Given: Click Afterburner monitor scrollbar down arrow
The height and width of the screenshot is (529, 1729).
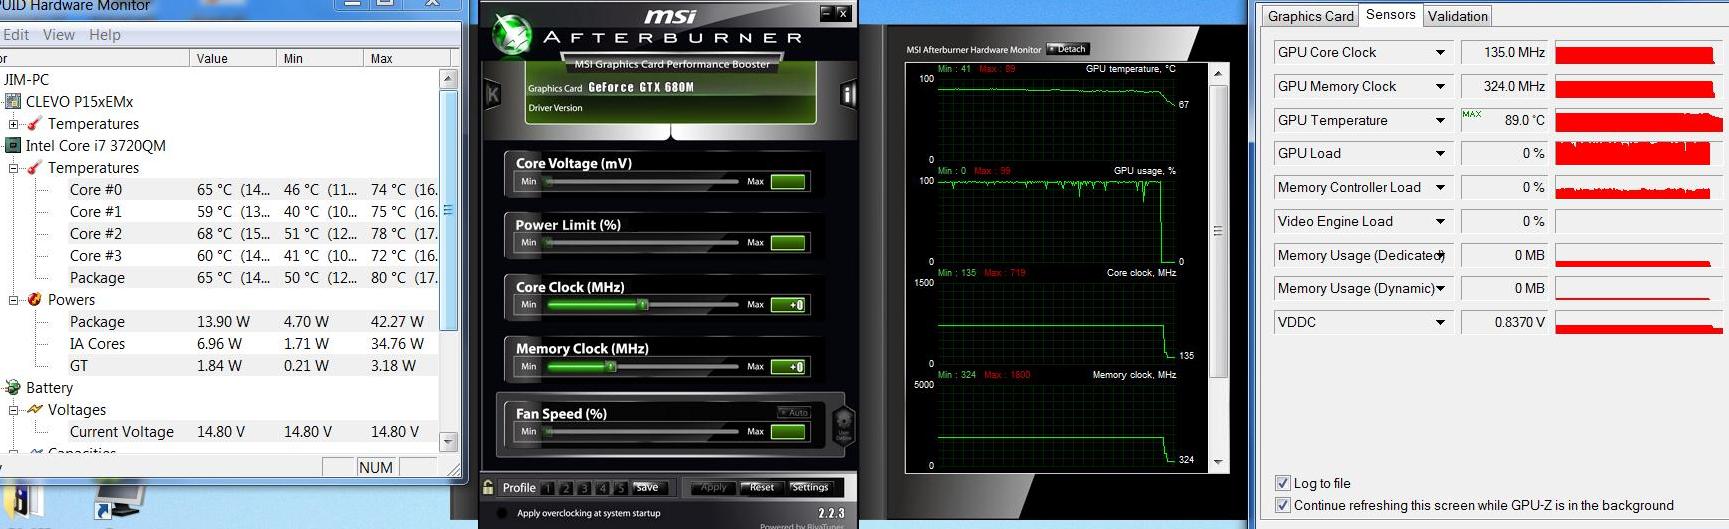Looking at the screenshot, I should coord(1218,462).
